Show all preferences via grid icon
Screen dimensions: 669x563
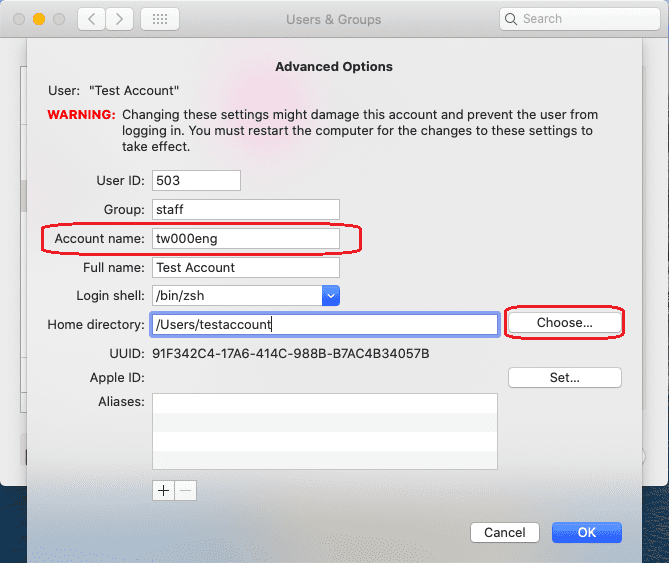click(x=160, y=19)
